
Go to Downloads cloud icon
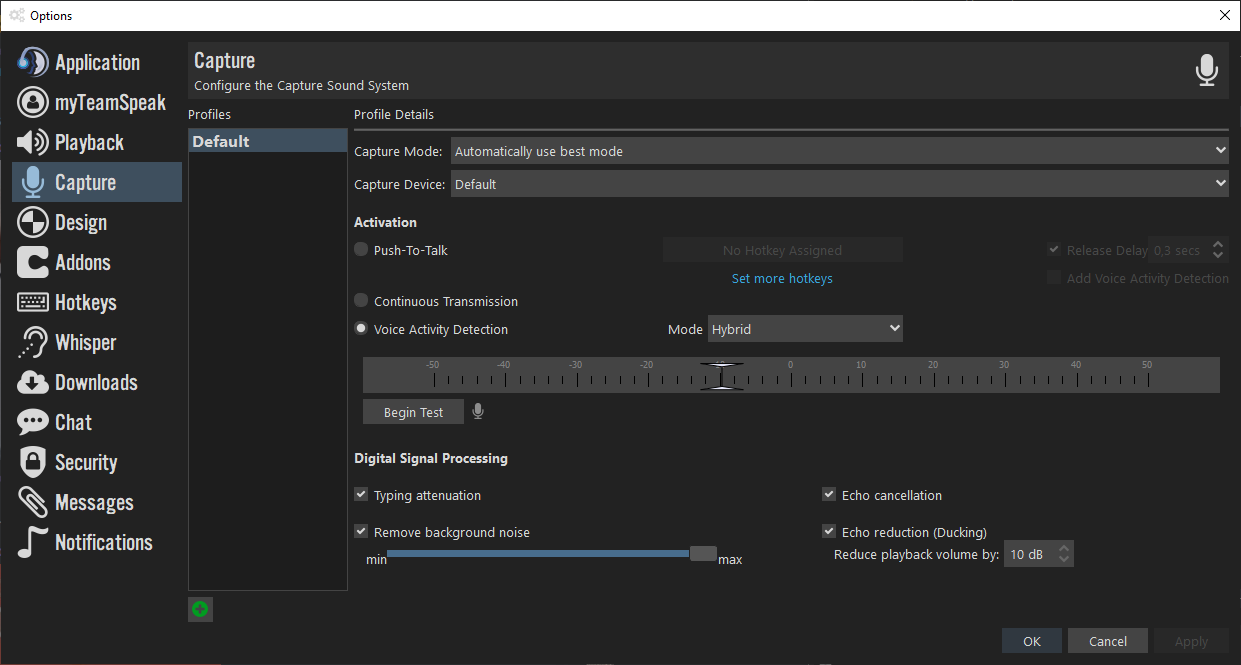click(x=33, y=383)
